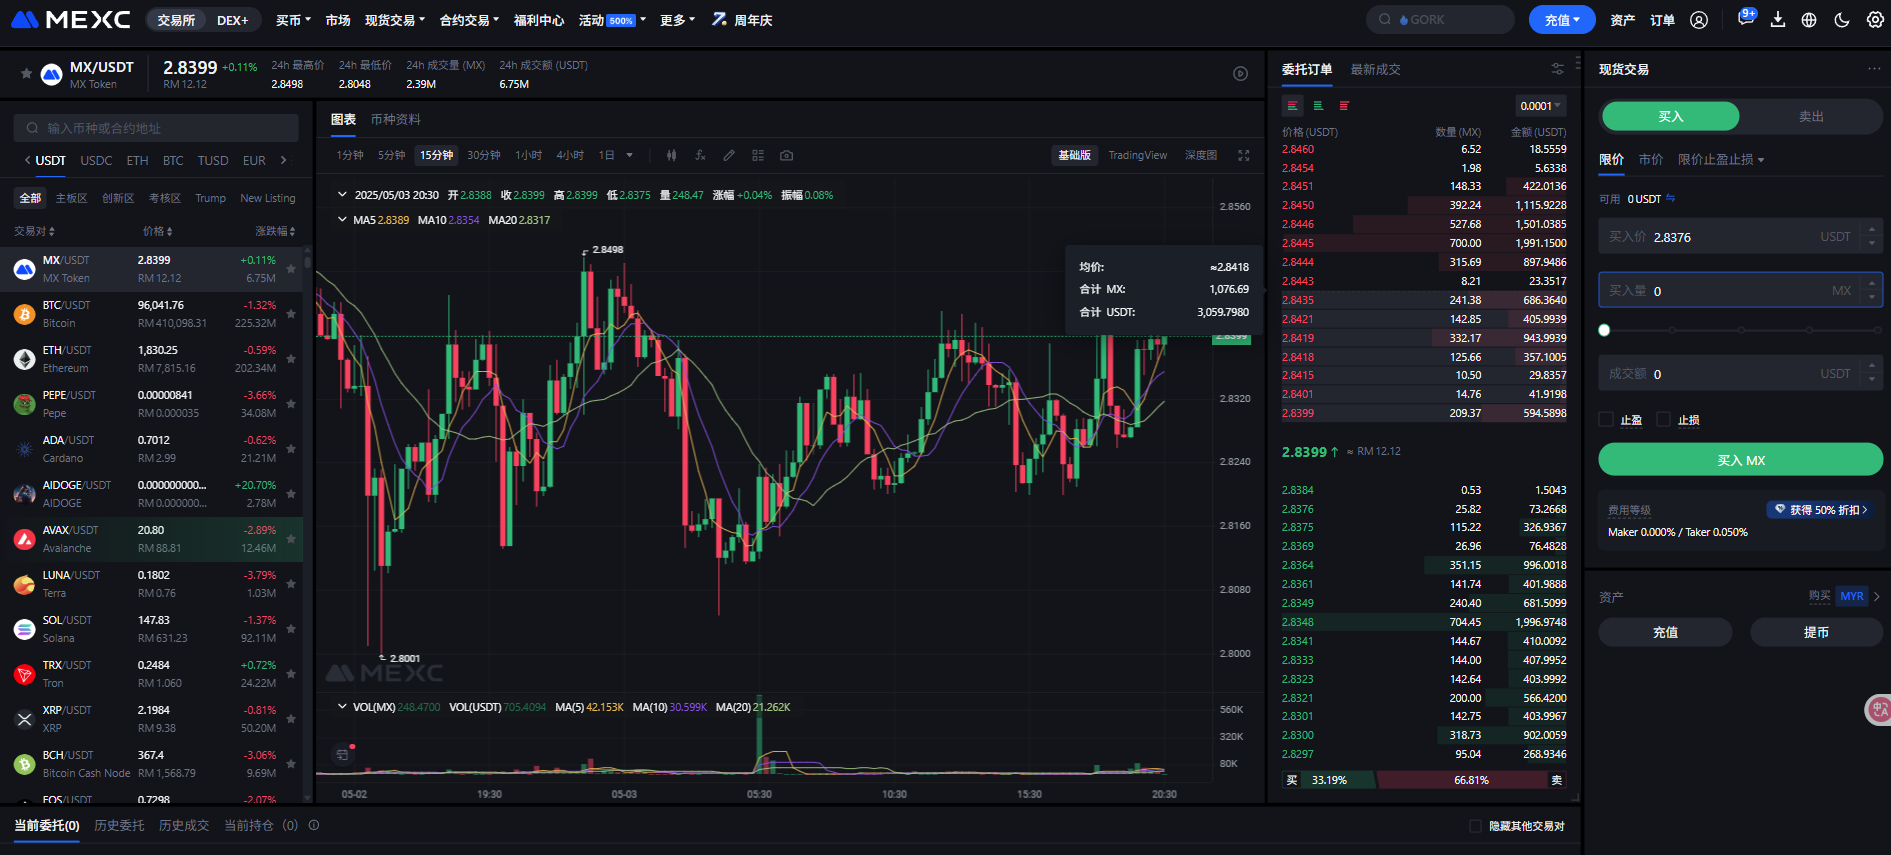
Task: Click the 获得 50% 折扣 link
Action: 1820,510
